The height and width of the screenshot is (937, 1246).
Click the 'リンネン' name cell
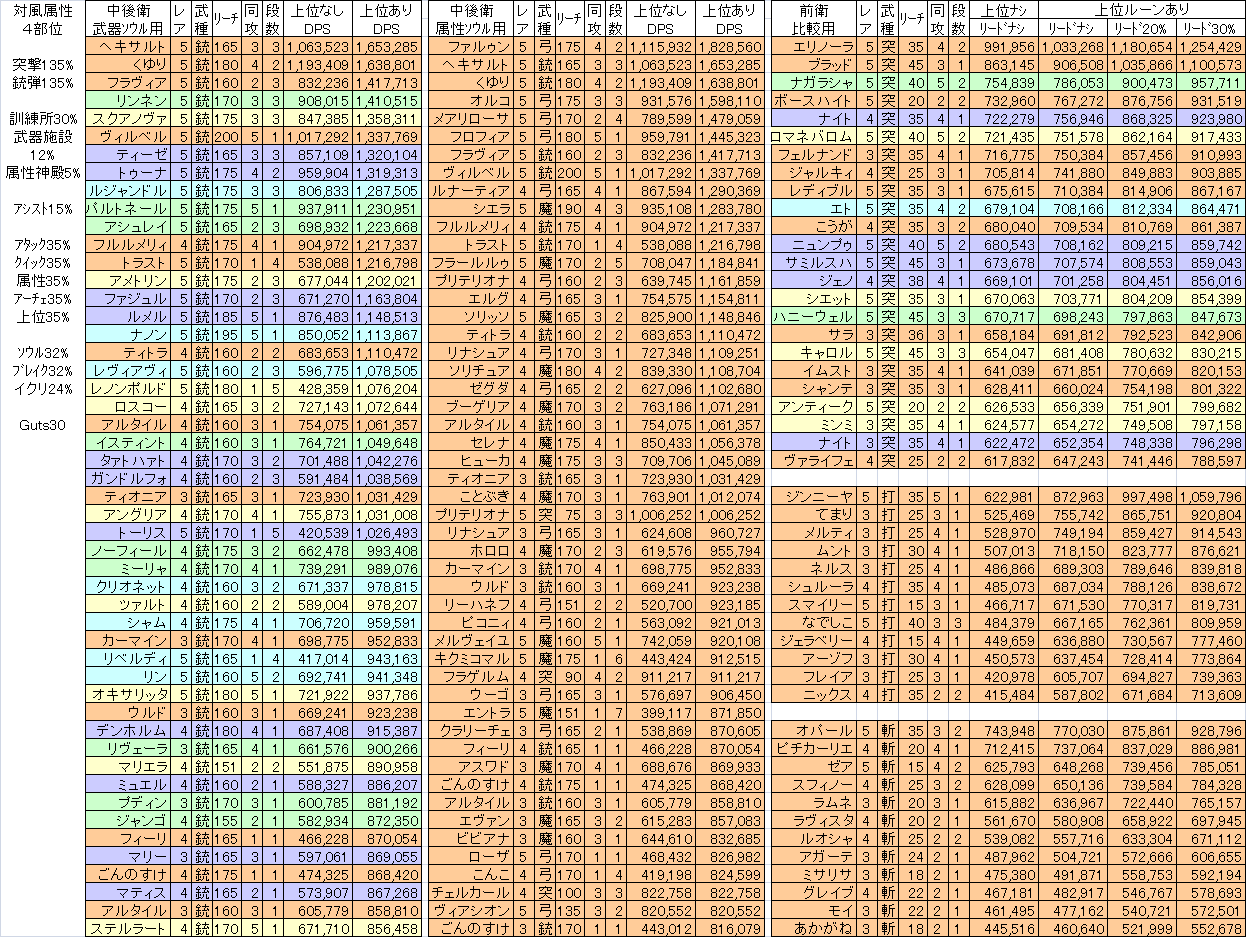pyautogui.click(x=127, y=100)
